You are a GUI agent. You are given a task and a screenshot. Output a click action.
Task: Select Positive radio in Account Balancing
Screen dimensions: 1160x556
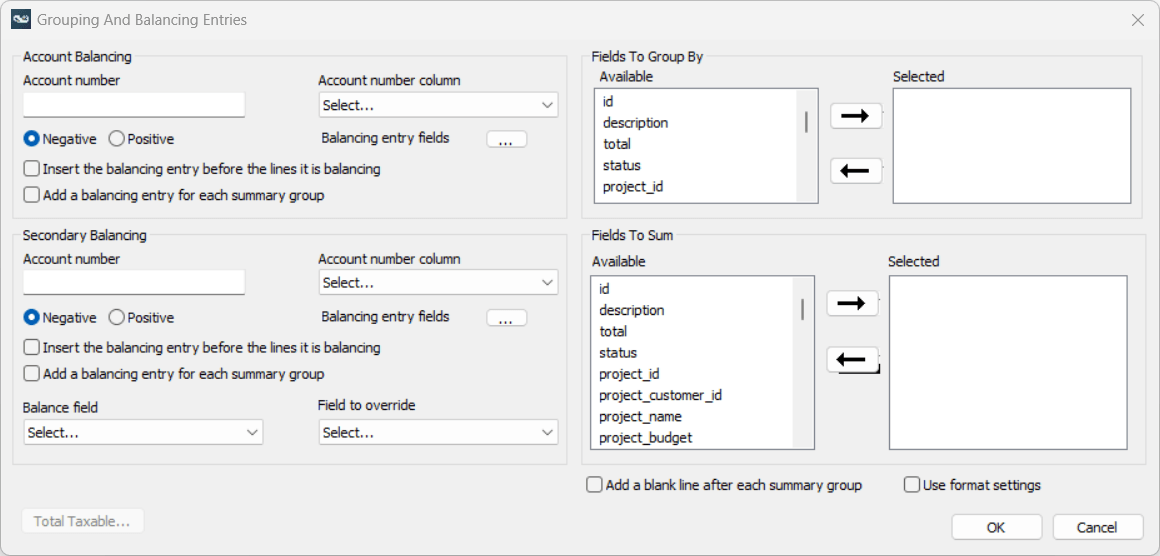[116, 139]
